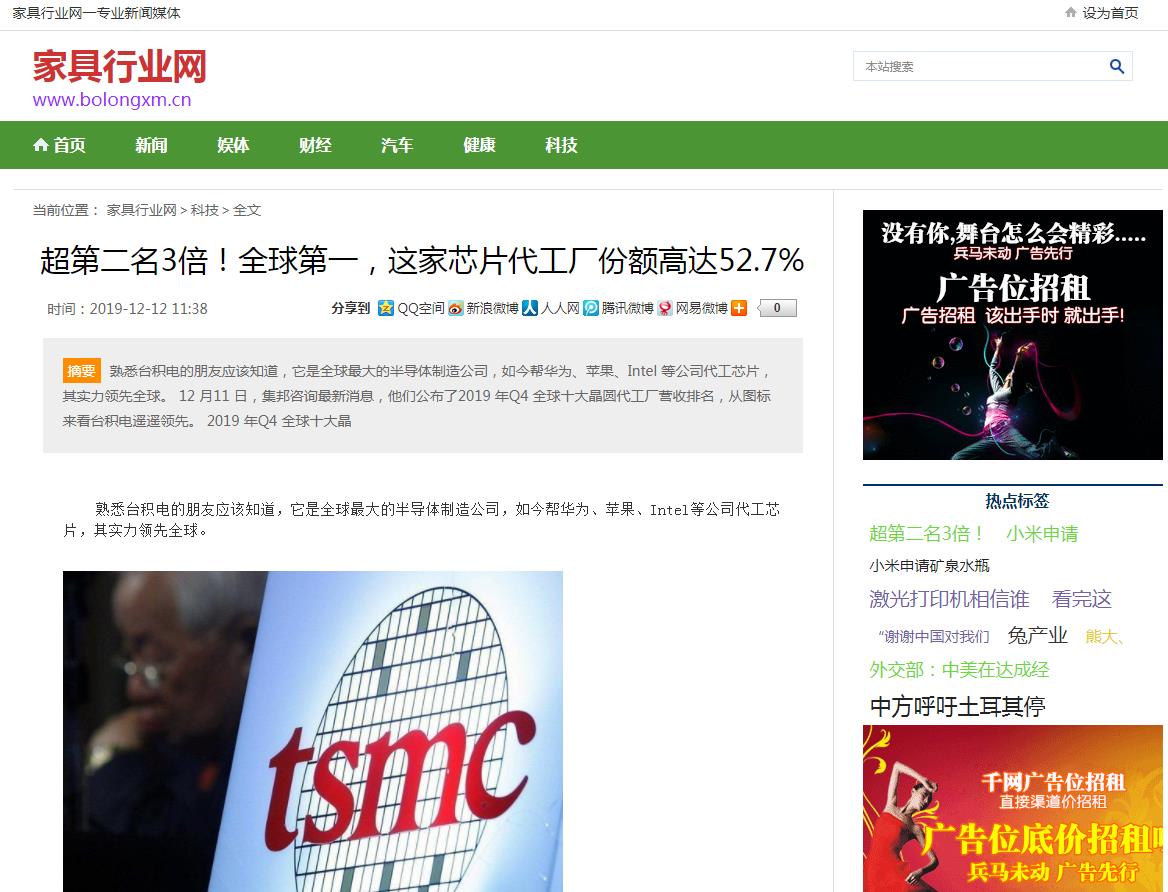Click hot tag 中方呼吁土耳其停
This screenshot has height=892, width=1168.
[958, 706]
